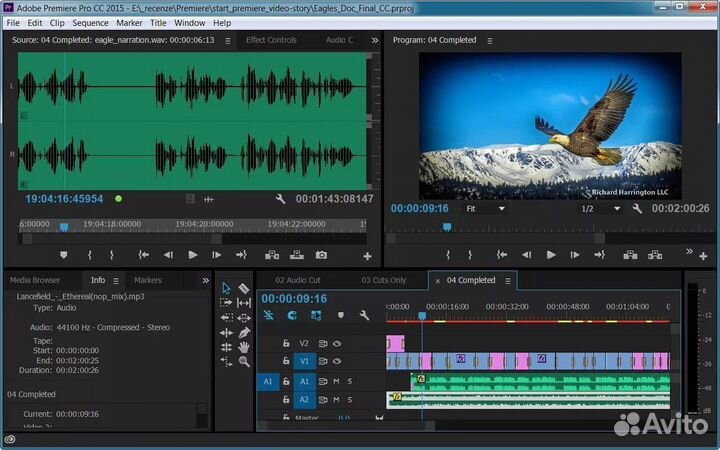
Task: Select the Selection arrow tool
Action: click(x=226, y=288)
